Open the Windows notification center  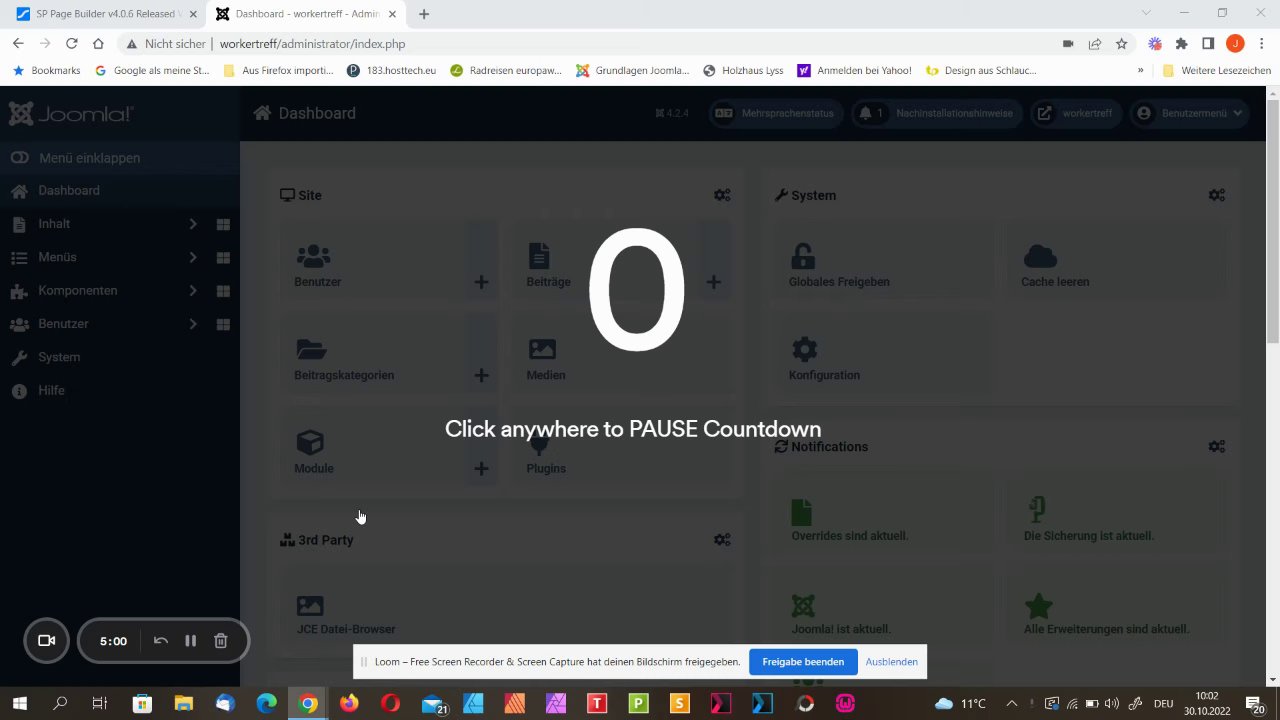pos(1254,703)
